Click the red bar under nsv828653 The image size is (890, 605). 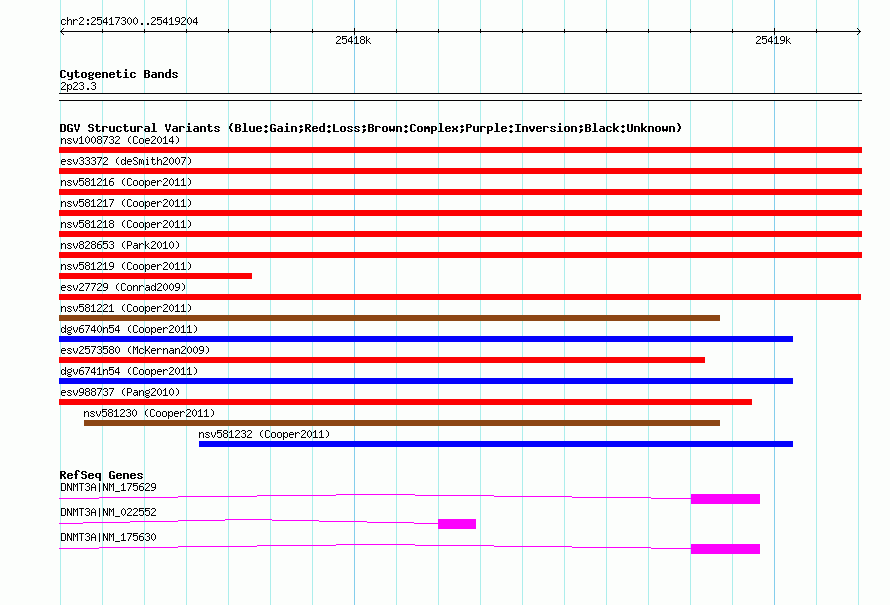460,255
